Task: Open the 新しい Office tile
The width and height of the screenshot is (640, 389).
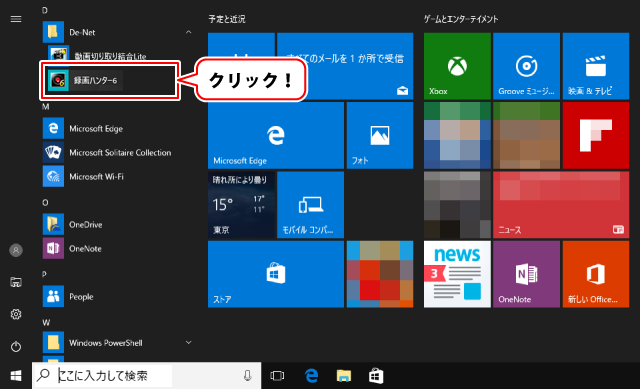Action: (x=596, y=274)
